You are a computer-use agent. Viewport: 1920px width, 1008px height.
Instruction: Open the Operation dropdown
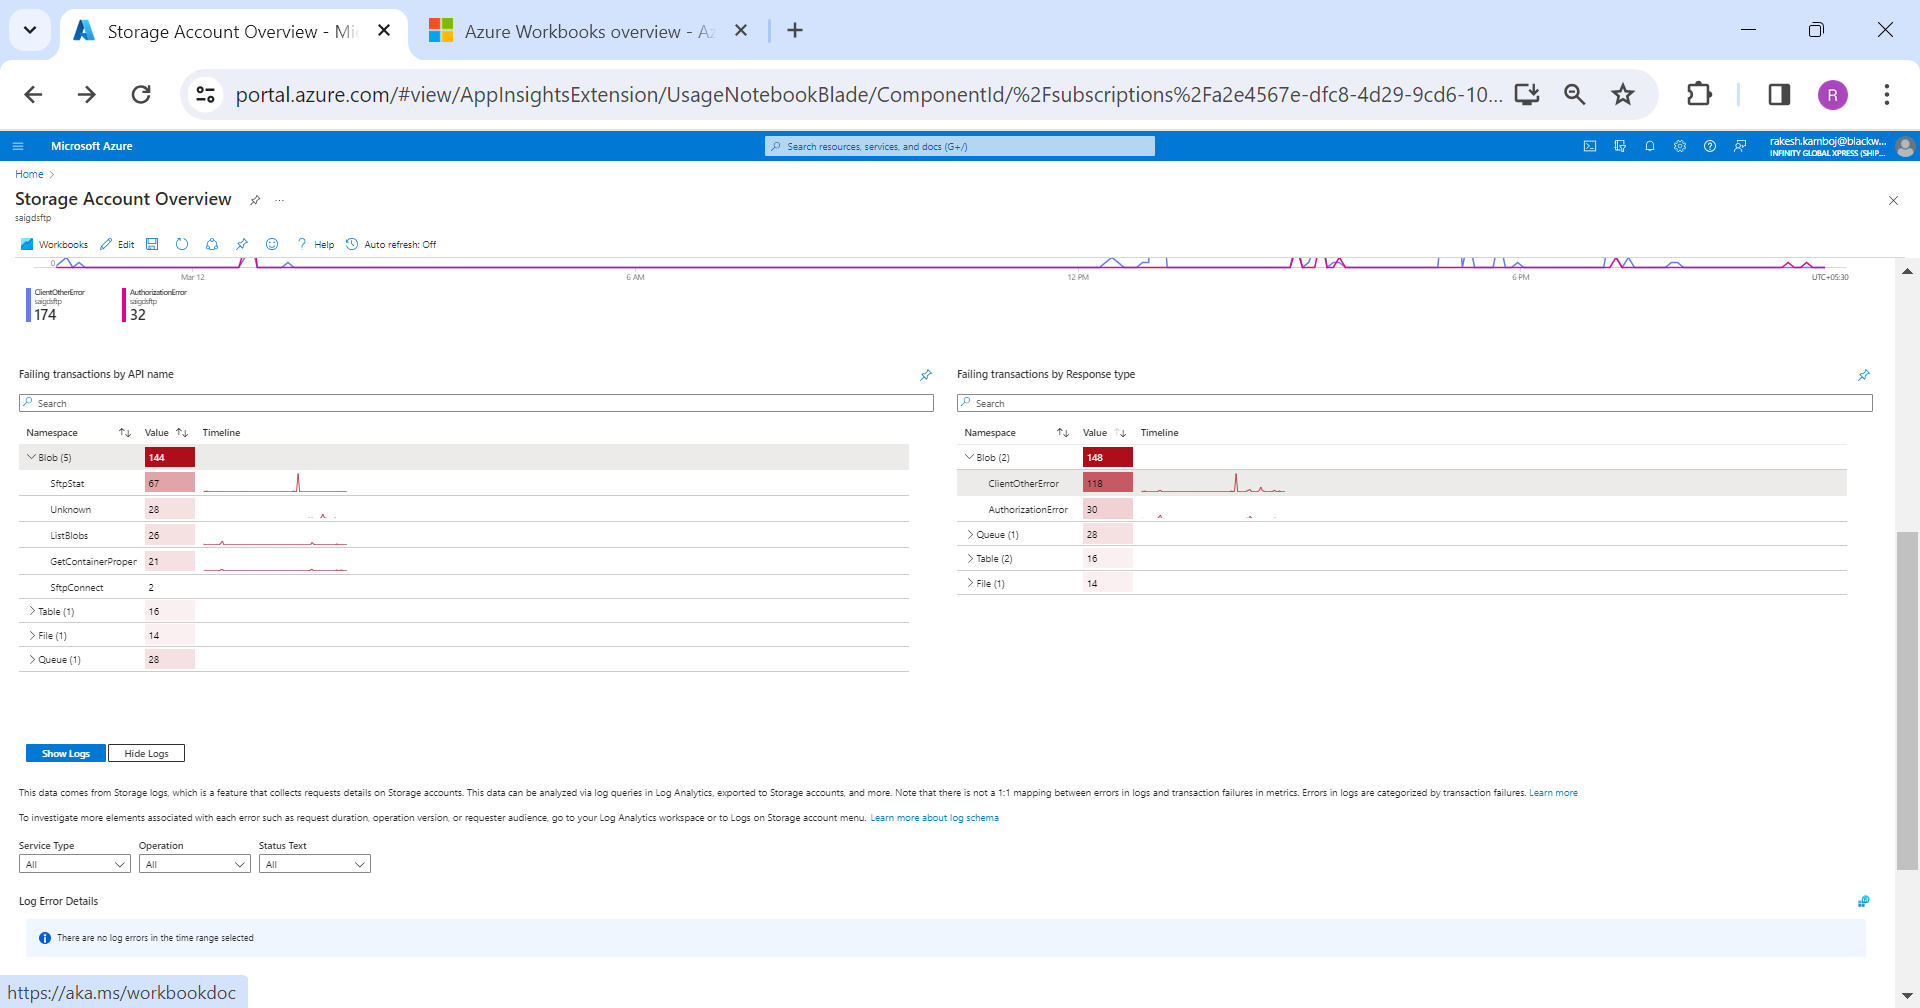pos(194,864)
